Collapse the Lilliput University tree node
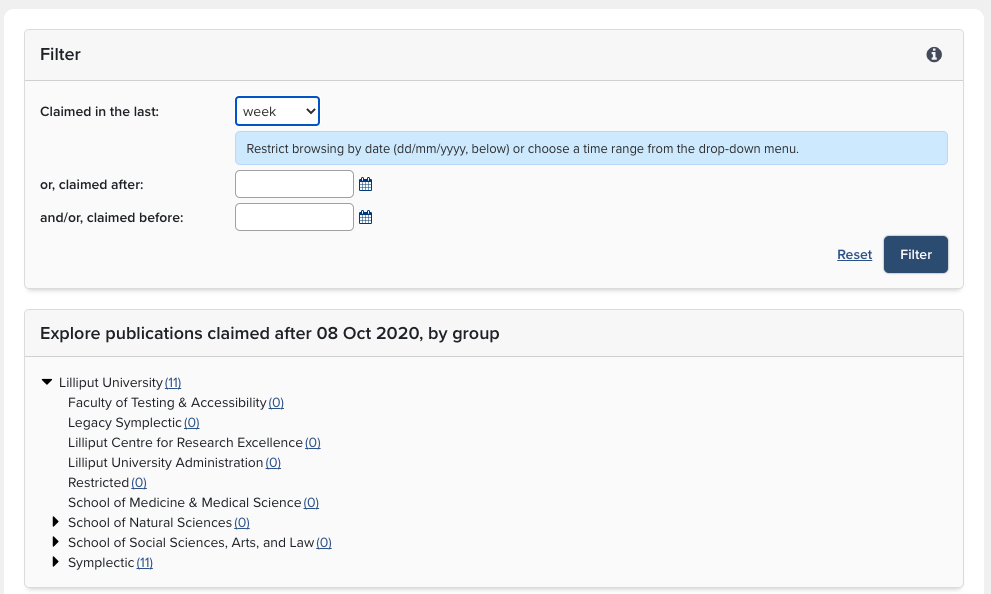This screenshot has height=594, width=991. [47, 382]
